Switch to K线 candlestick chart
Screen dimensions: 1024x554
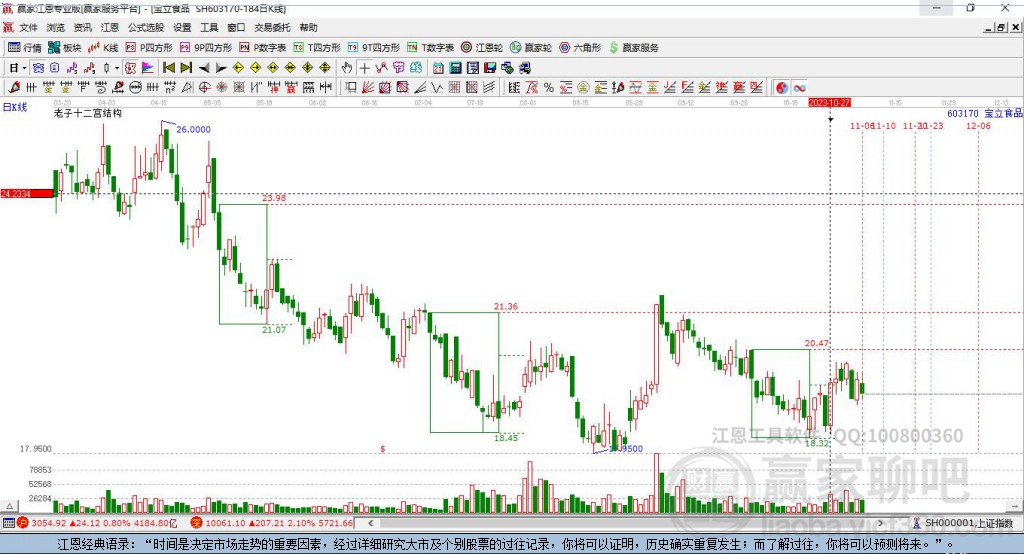coord(103,48)
